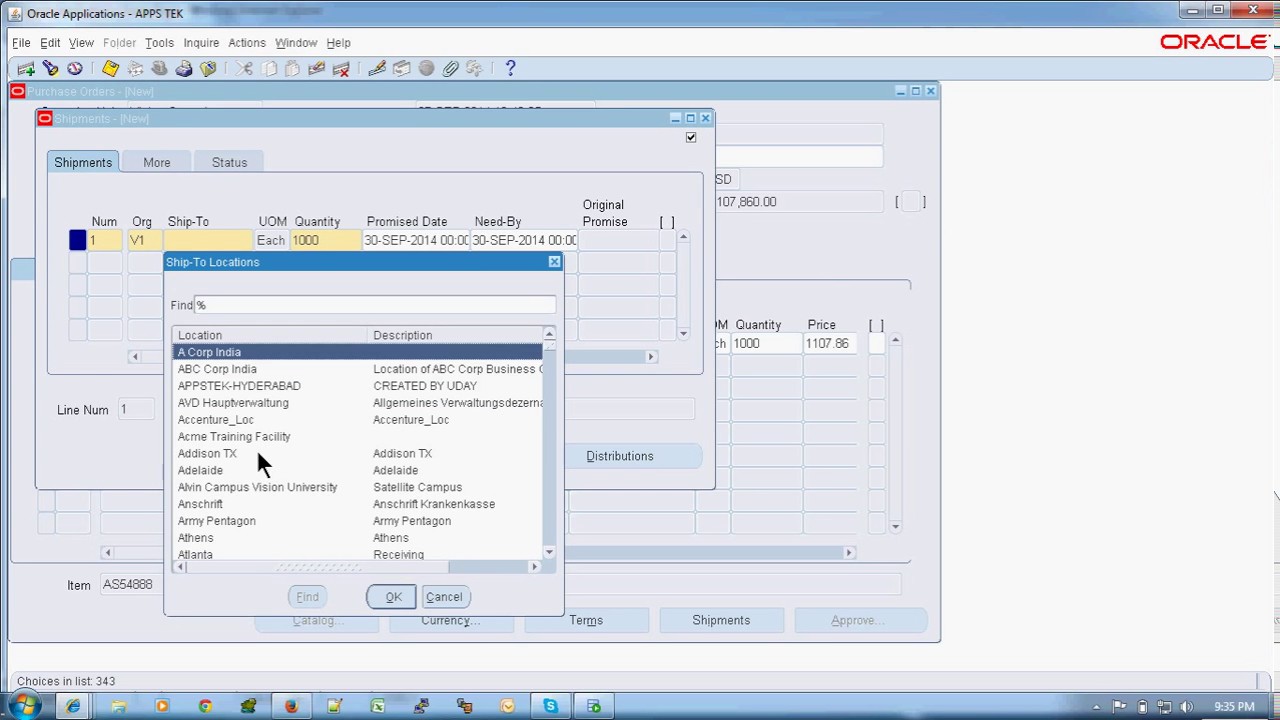Select location 'Acme Training Facility'
This screenshot has height=720, width=1280.
tap(234, 437)
